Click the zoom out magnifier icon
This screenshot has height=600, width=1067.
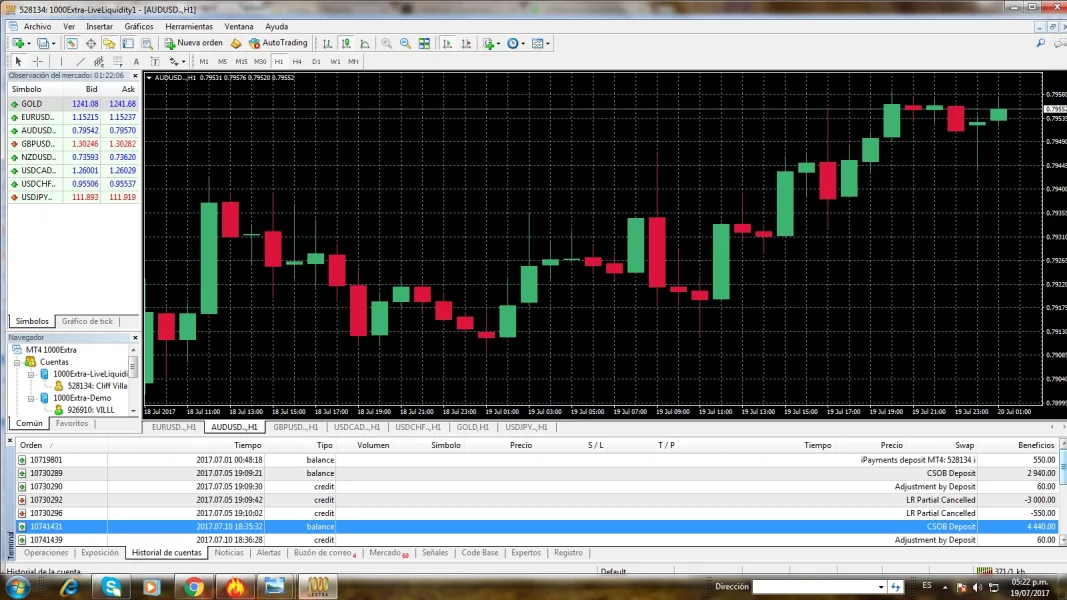click(x=405, y=44)
